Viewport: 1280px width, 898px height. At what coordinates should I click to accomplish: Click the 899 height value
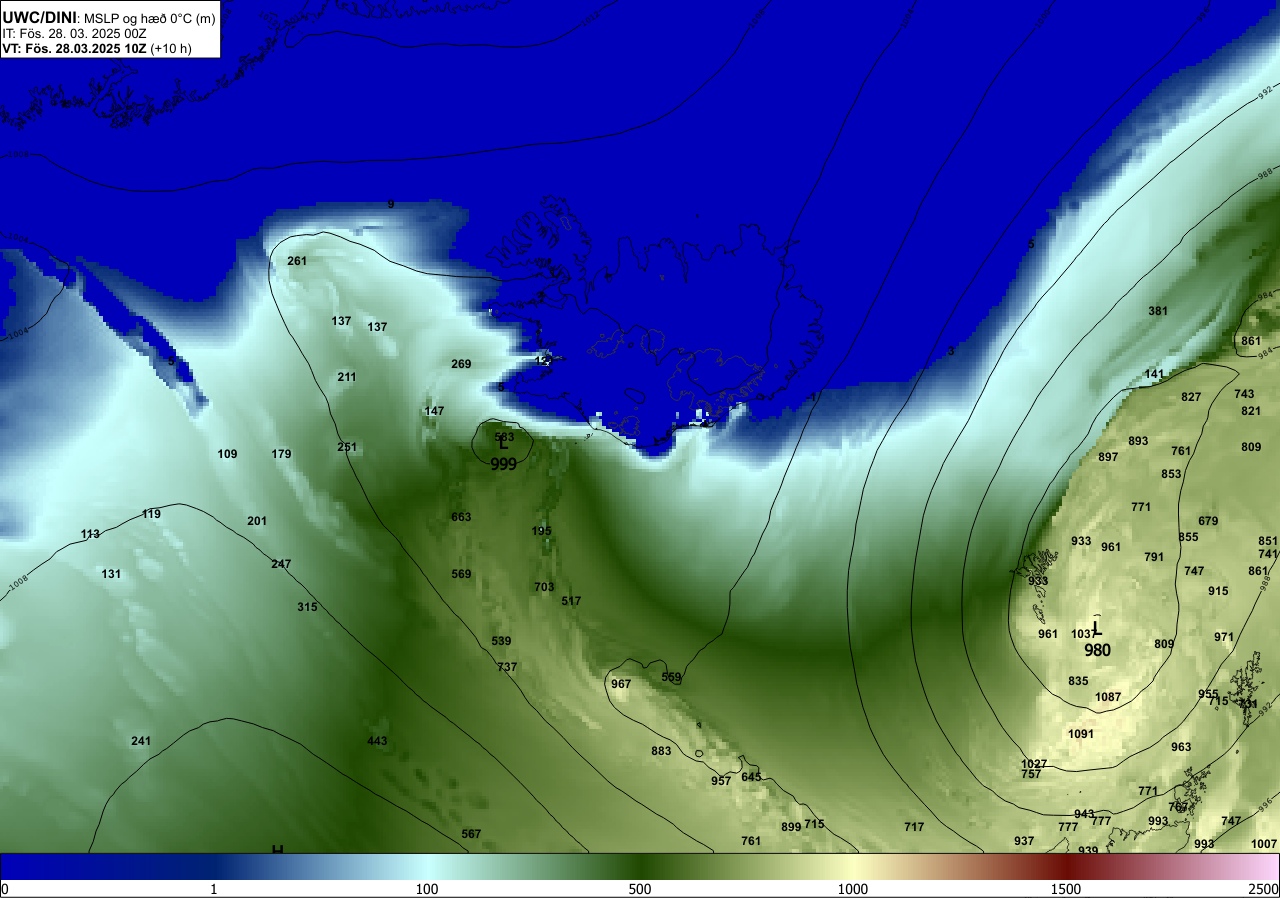[791, 827]
